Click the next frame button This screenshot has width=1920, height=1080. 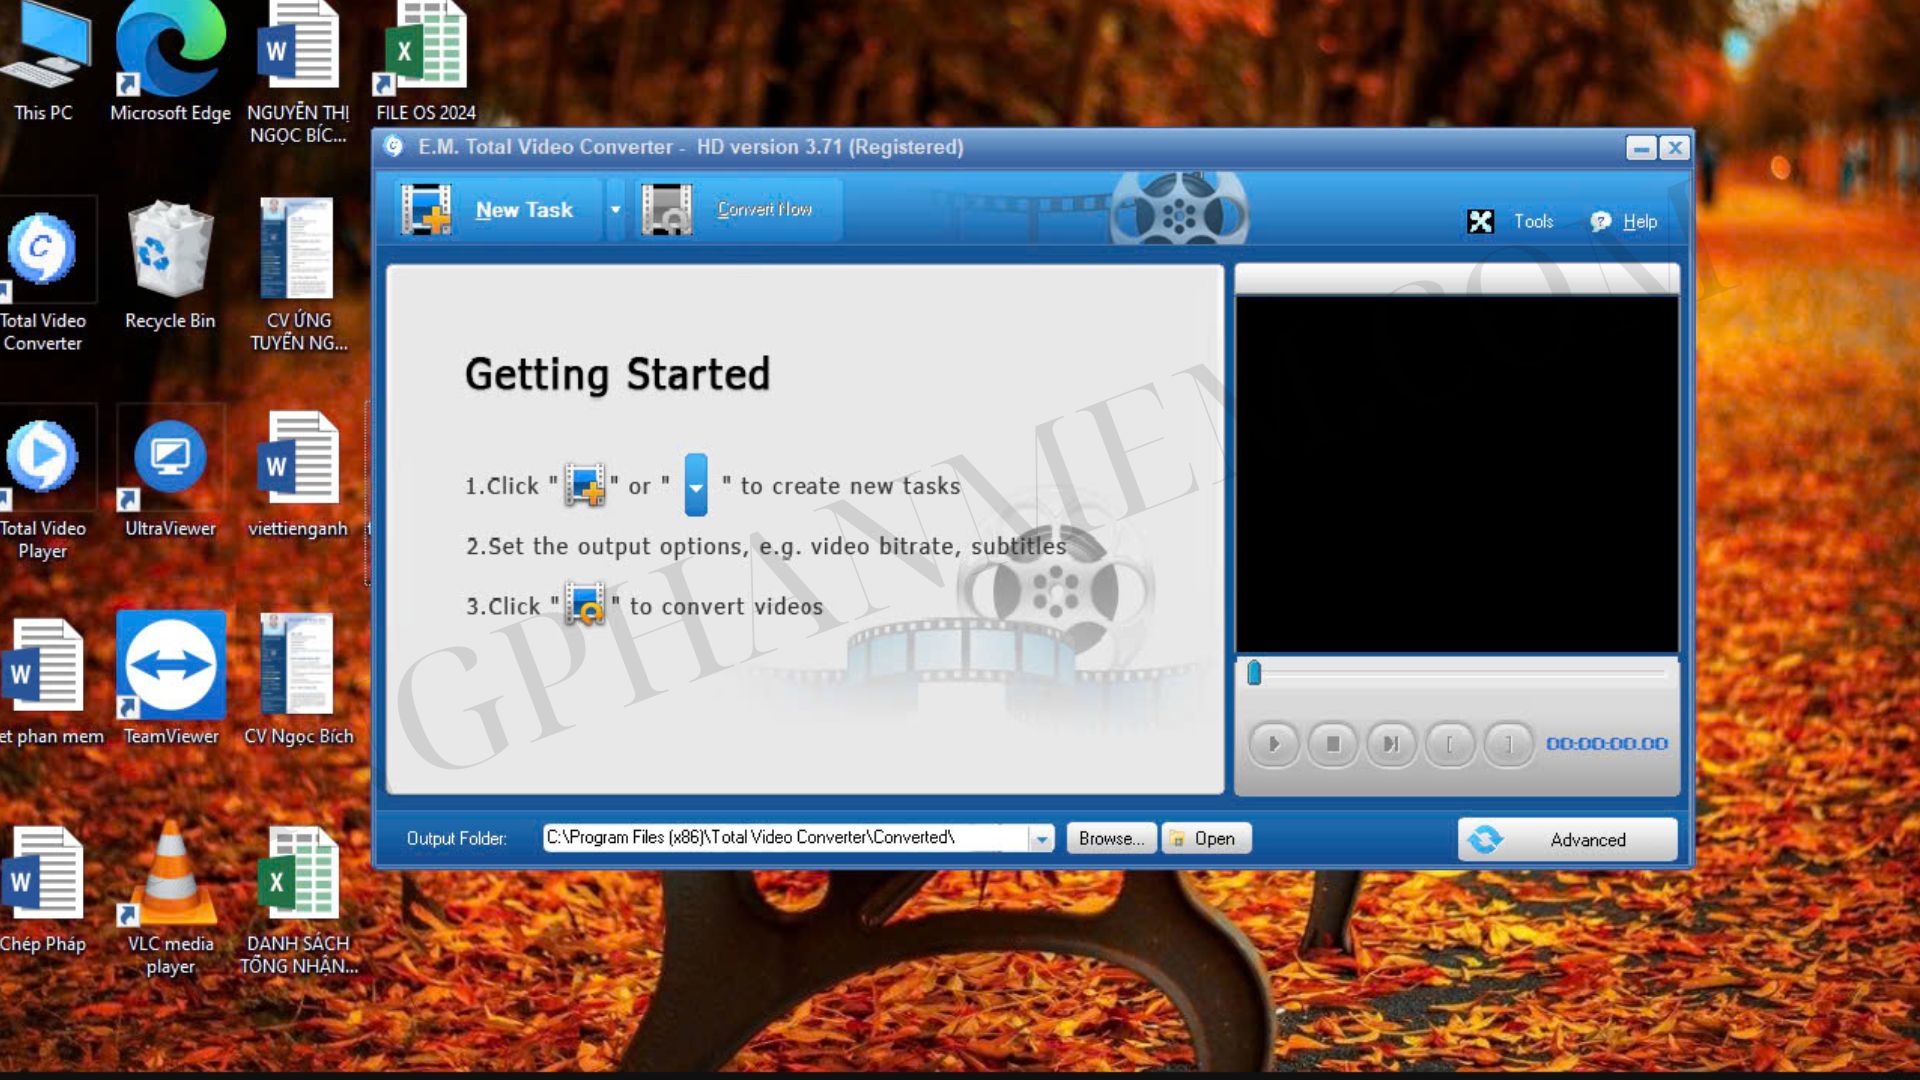[x=1390, y=744]
